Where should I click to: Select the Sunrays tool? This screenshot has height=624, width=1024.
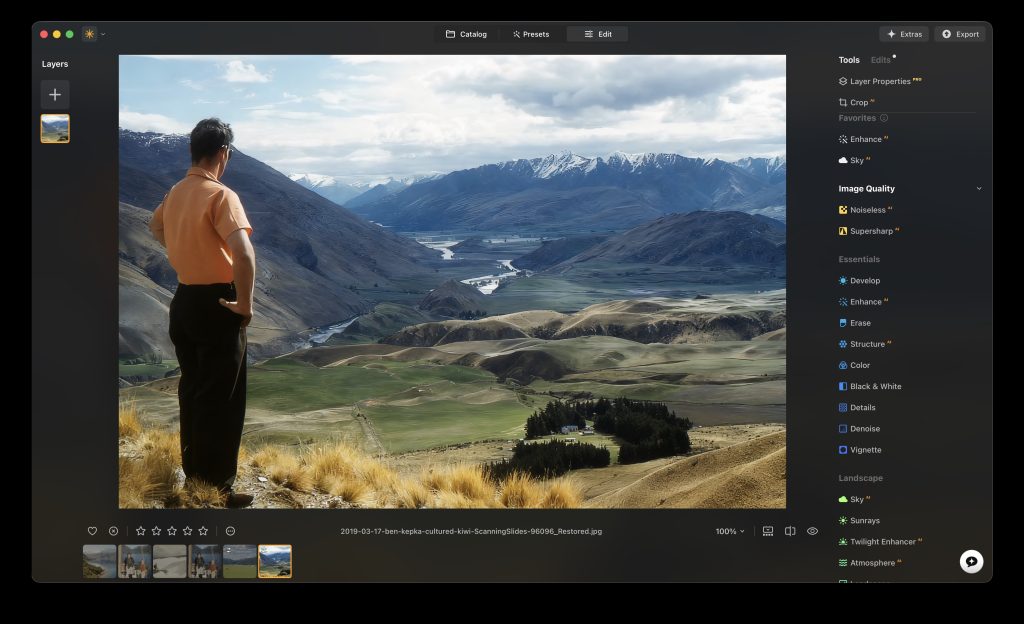tap(862, 519)
